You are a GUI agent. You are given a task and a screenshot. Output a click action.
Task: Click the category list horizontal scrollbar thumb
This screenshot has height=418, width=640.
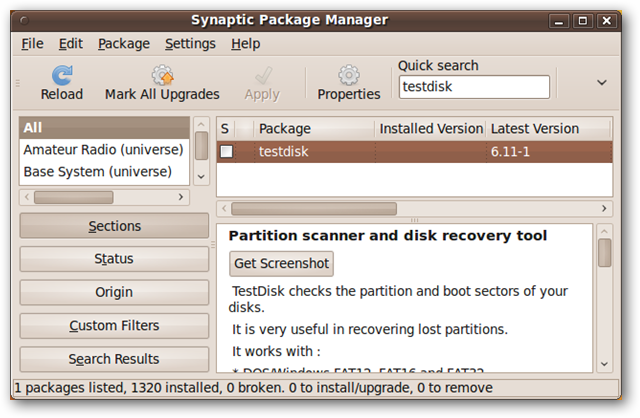[74, 198]
